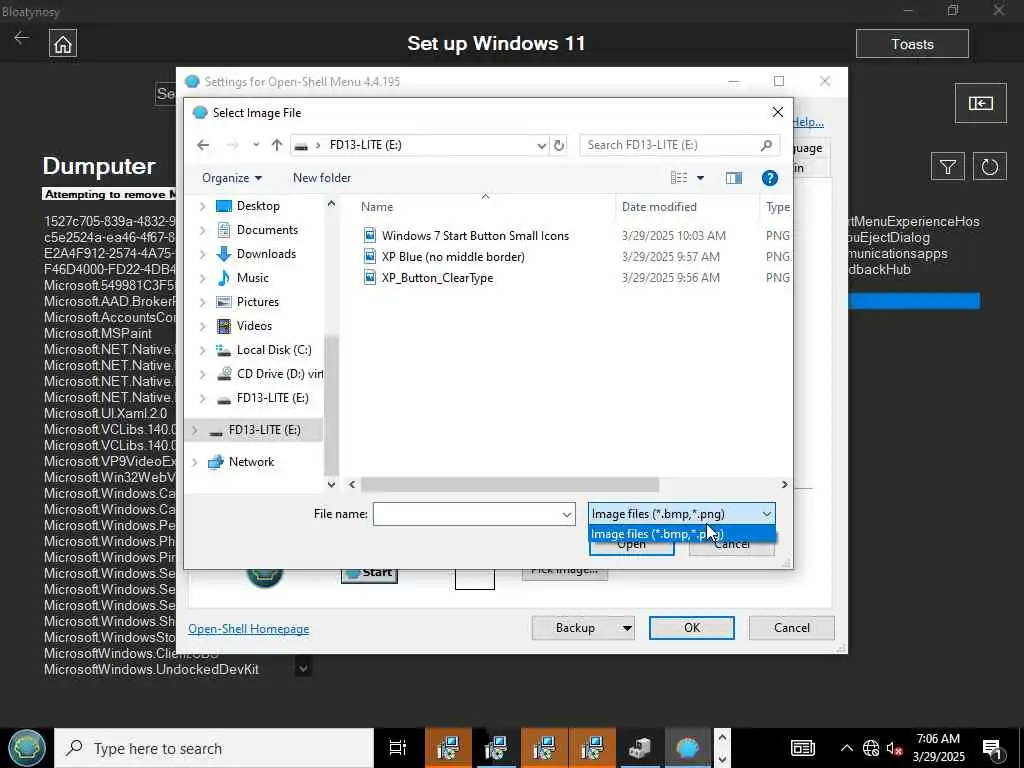Select Local Disk (C:) in the tree
Image resolution: width=1024 pixels, height=768 pixels.
[274, 350]
